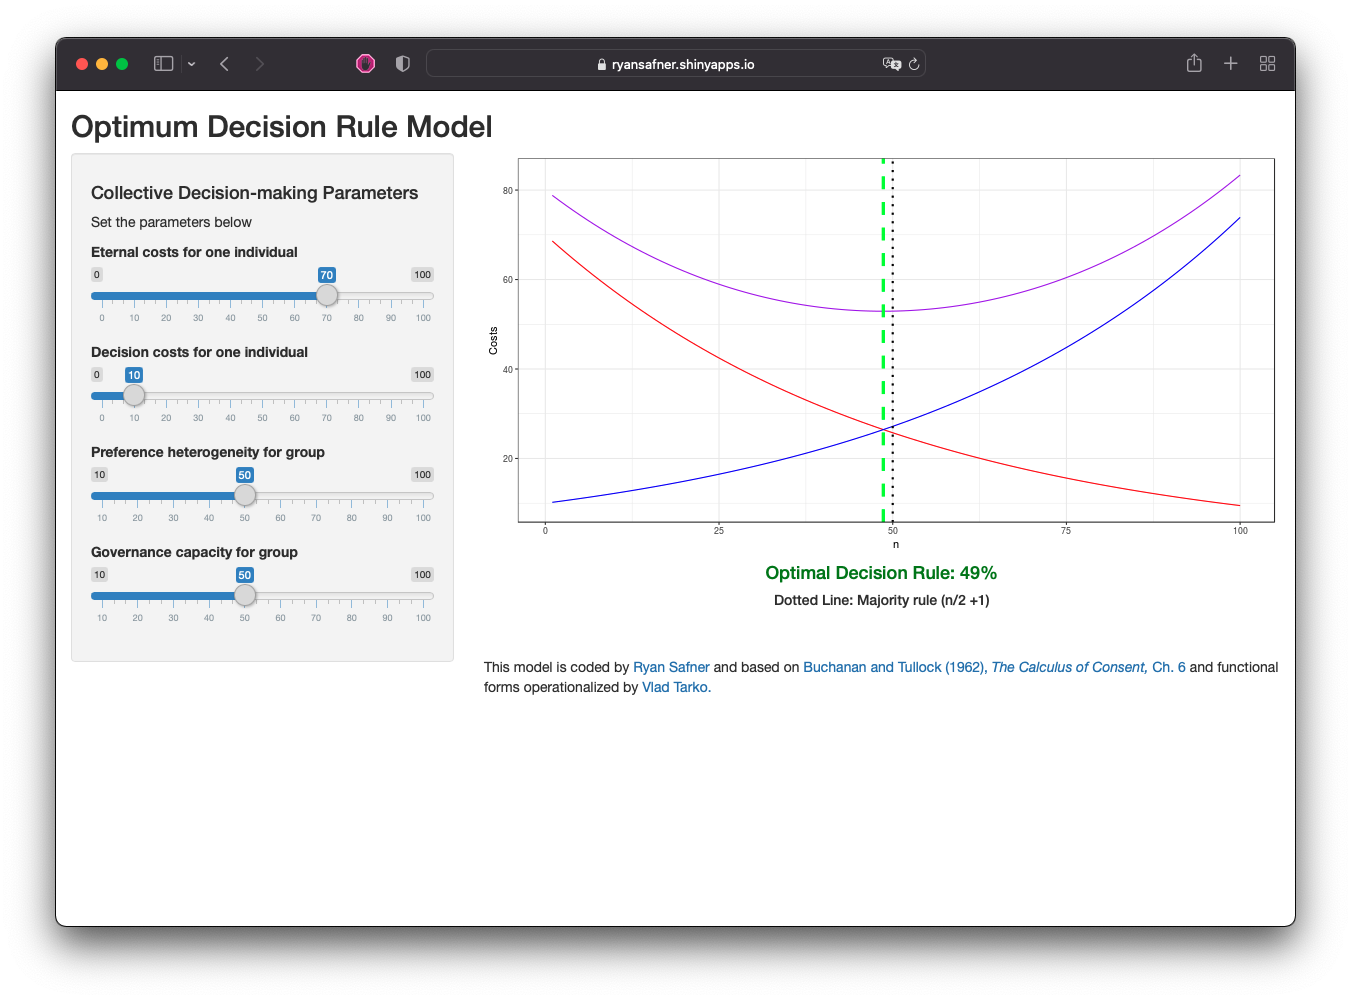Show the tab overview grid icon
The width and height of the screenshot is (1351, 1000).
1267,64
